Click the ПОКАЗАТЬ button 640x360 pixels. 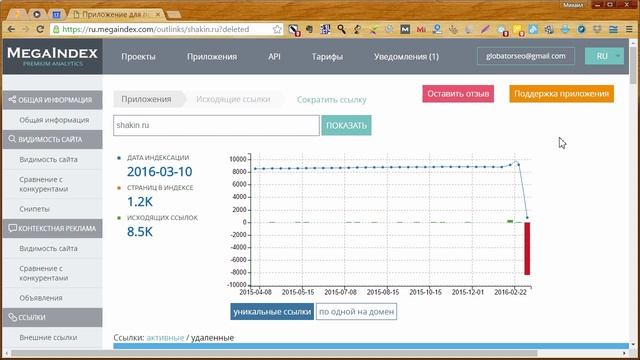coord(346,125)
